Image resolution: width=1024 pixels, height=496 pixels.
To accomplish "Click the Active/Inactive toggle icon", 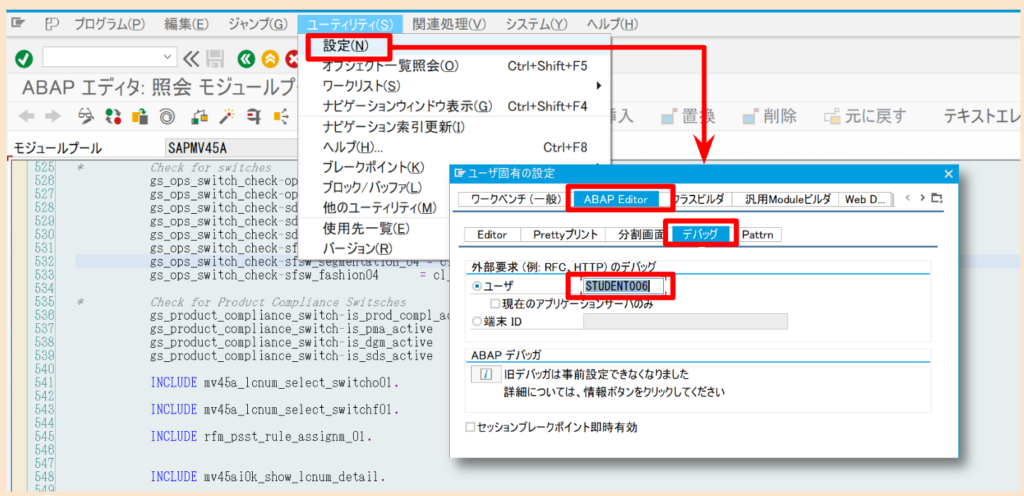I will click(113, 117).
